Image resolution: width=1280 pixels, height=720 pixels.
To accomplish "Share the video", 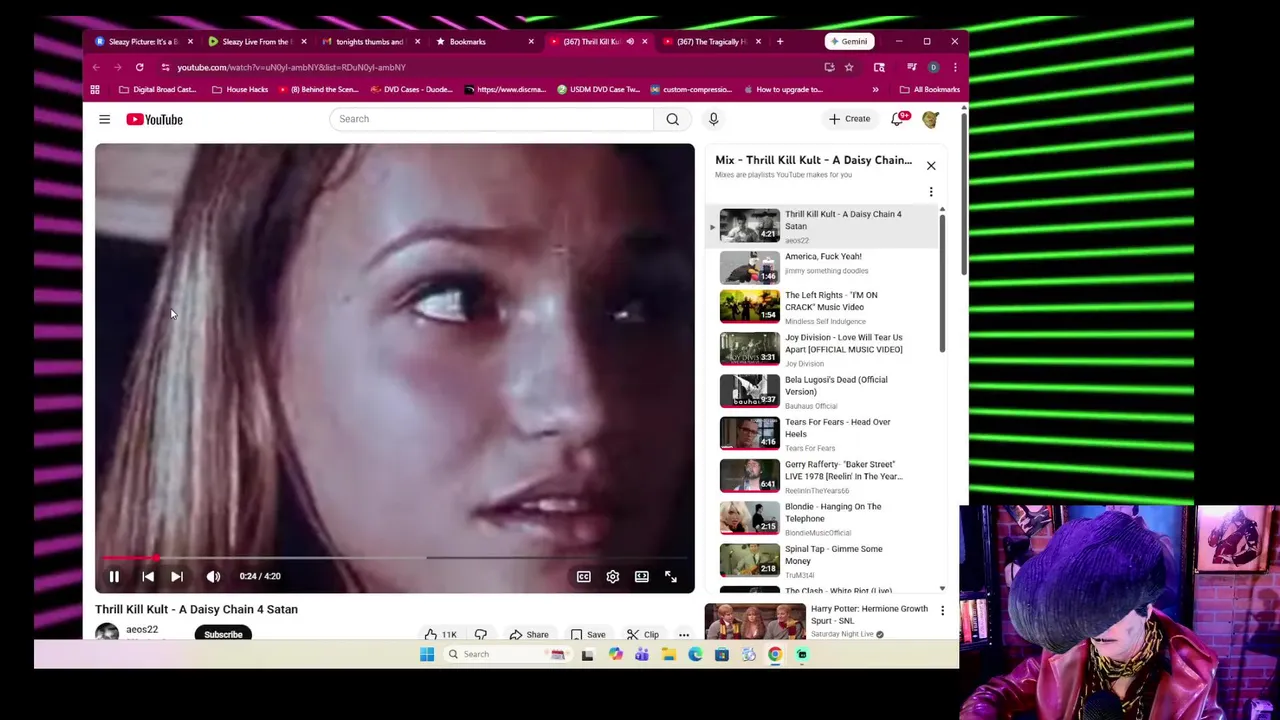I will pyautogui.click(x=529, y=634).
